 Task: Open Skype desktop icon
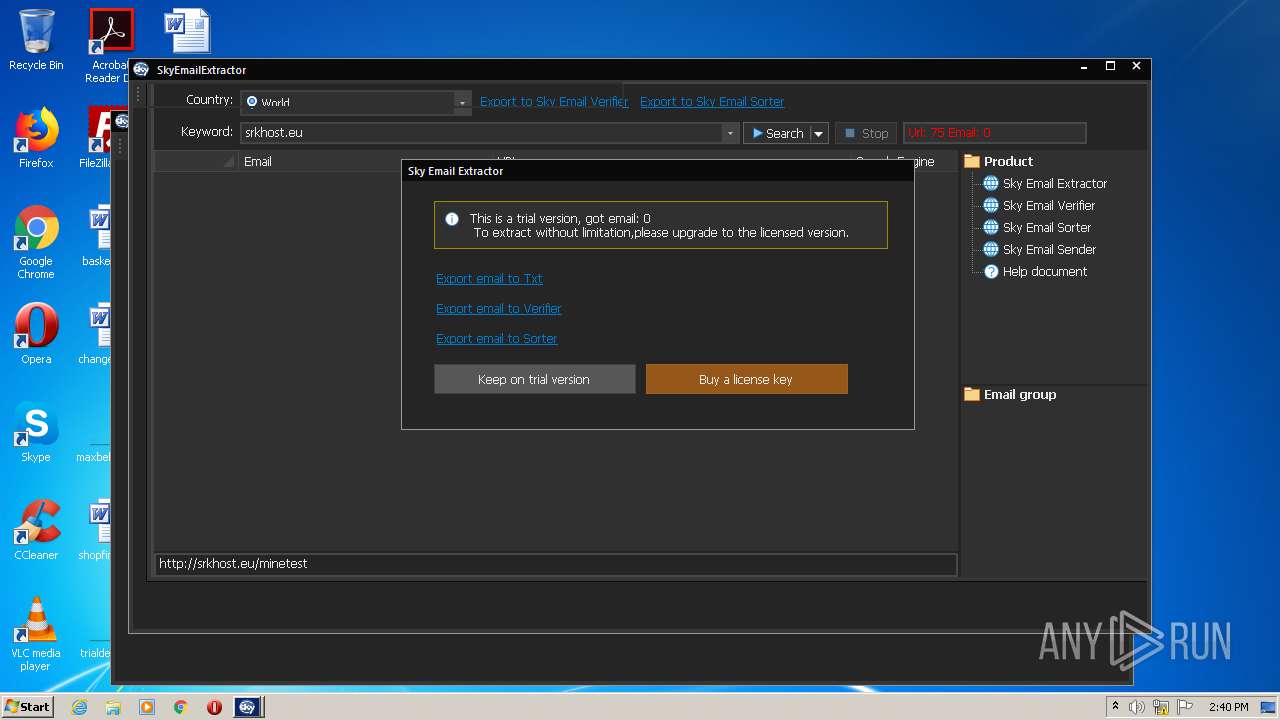click(36, 432)
